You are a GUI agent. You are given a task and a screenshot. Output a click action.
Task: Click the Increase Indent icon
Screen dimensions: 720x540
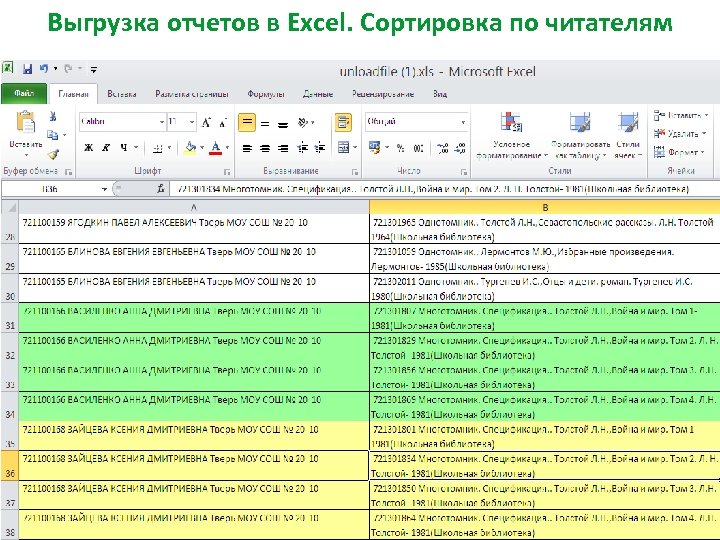tap(320, 148)
